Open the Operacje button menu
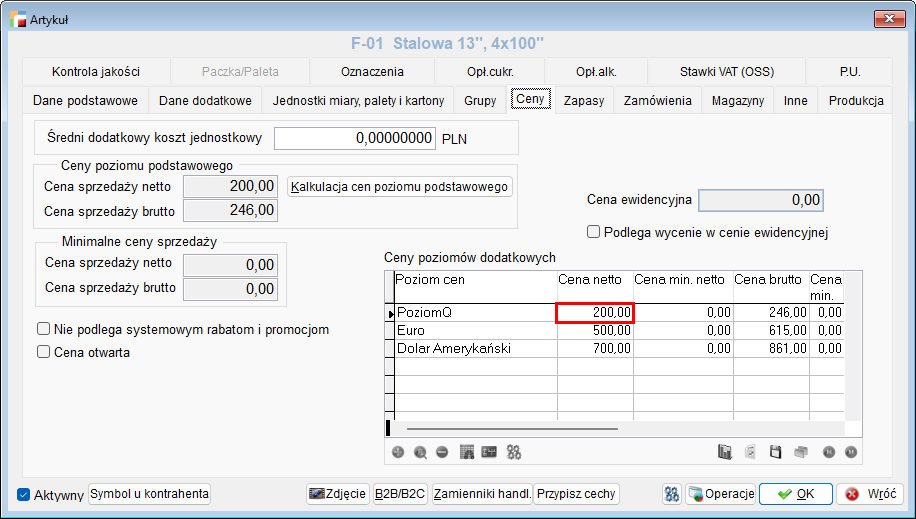The height and width of the screenshot is (519, 916). pyautogui.click(x=720, y=494)
